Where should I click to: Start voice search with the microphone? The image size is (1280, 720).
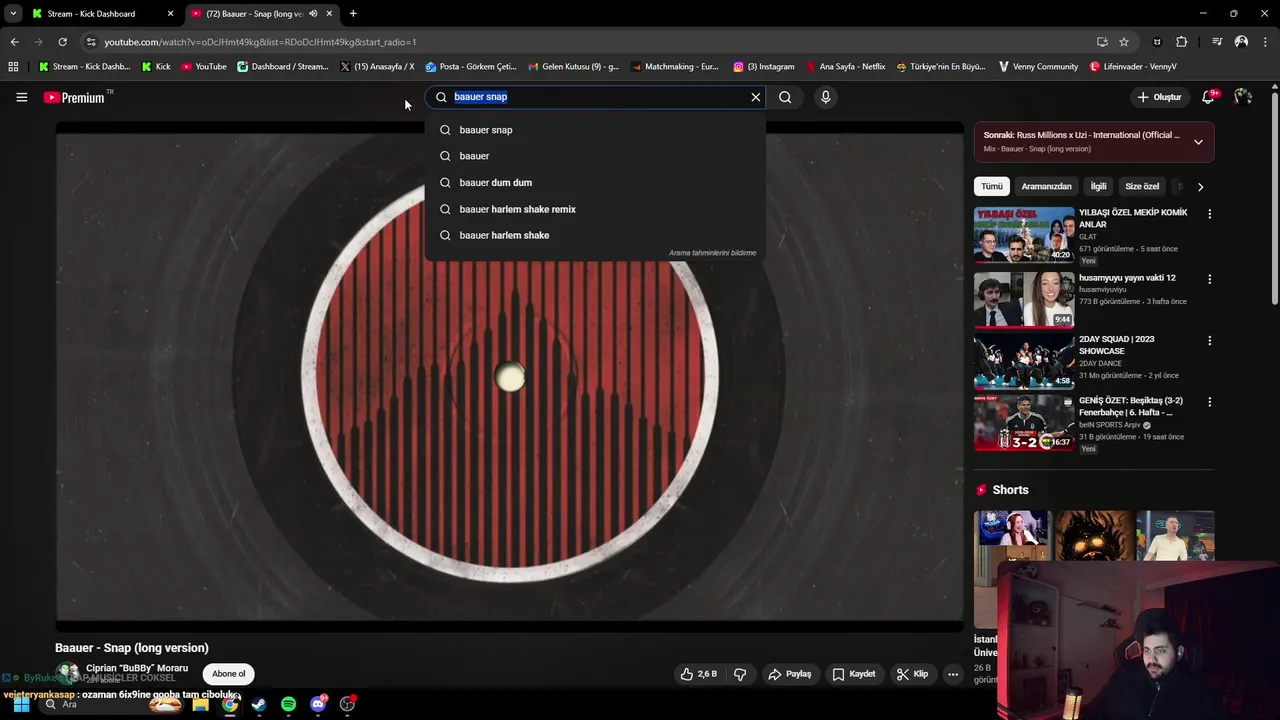(825, 97)
